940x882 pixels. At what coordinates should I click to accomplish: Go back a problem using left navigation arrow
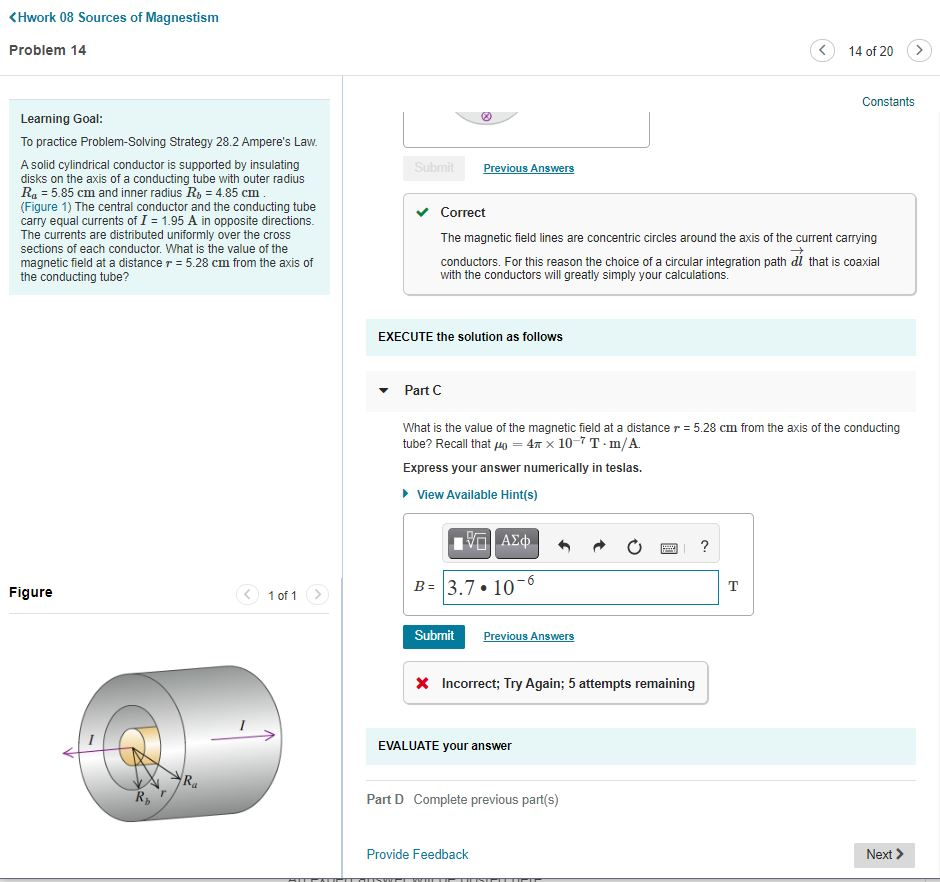click(821, 49)
